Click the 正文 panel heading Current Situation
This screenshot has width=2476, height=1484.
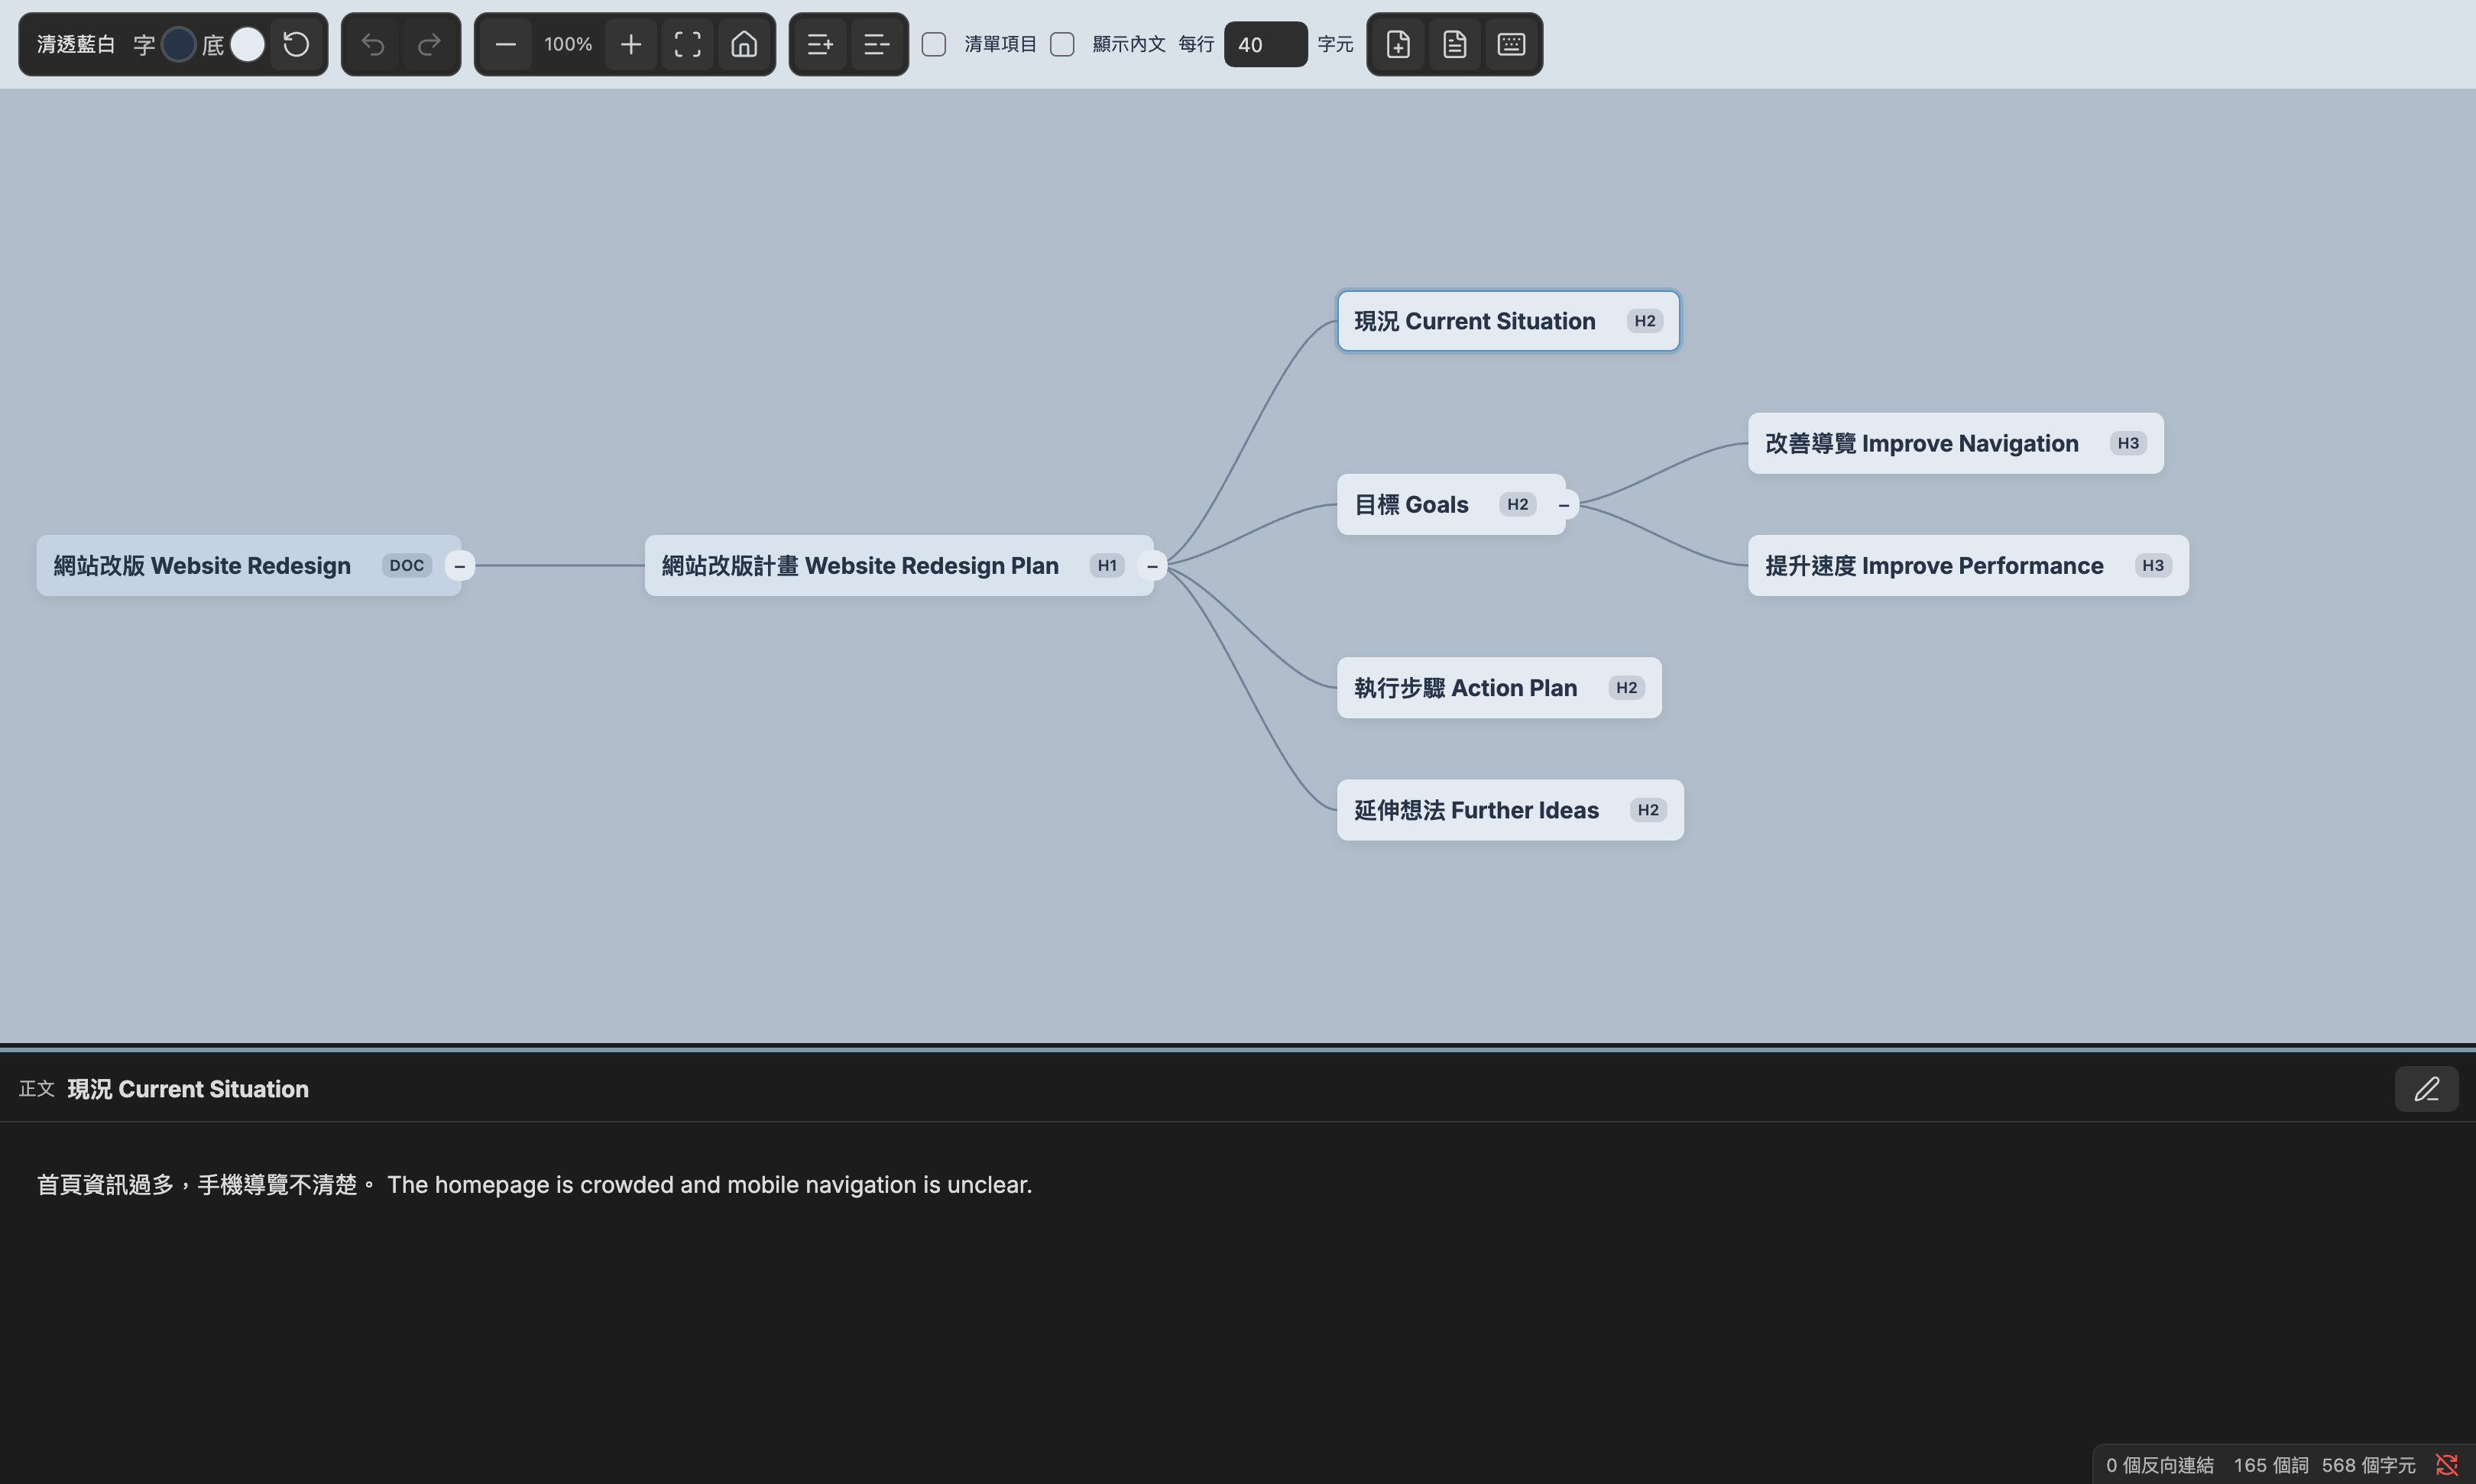[x=188, y=1089]
